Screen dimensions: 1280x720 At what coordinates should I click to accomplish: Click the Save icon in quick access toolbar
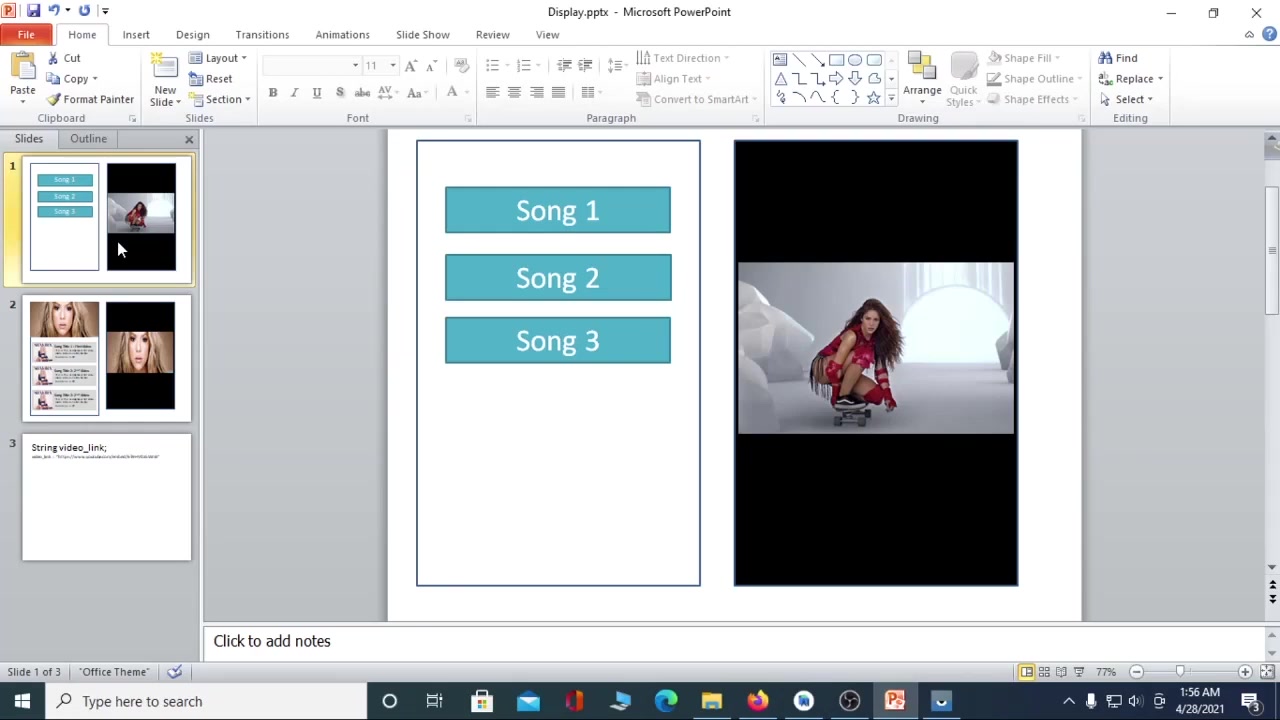[x=33, y=11]
